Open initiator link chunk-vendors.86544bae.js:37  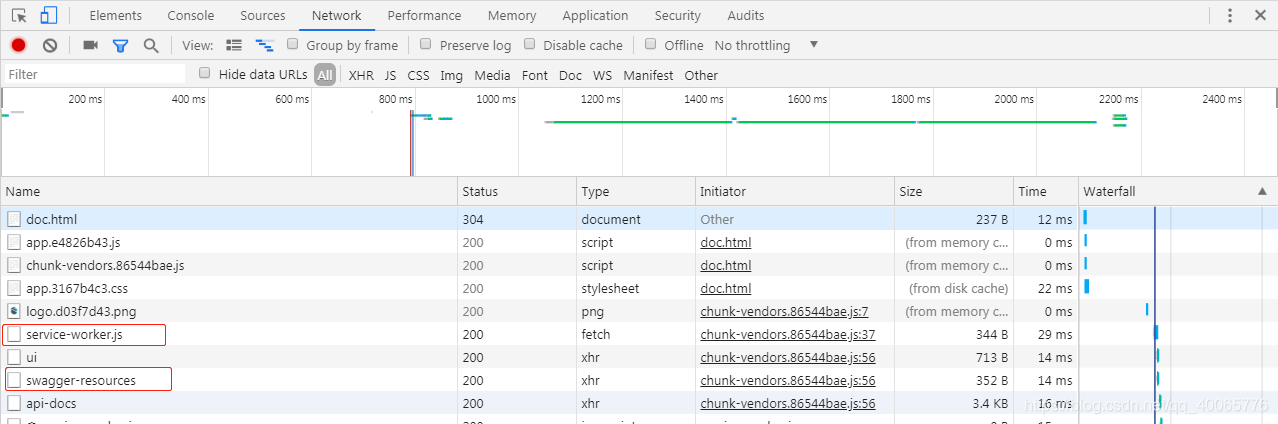(787, 334)
